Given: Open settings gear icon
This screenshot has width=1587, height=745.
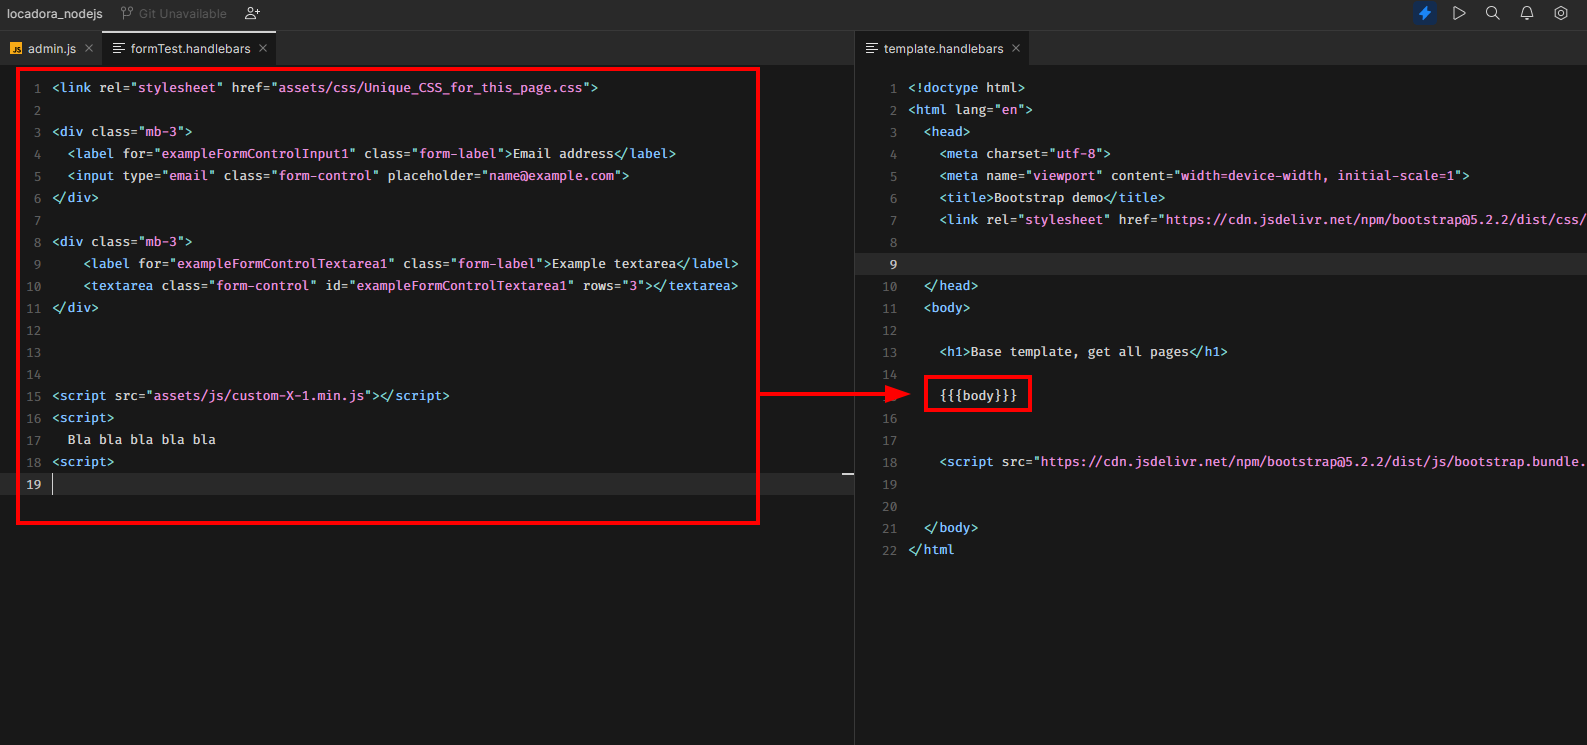Looking at the screenshot, I should point(1561,13).
